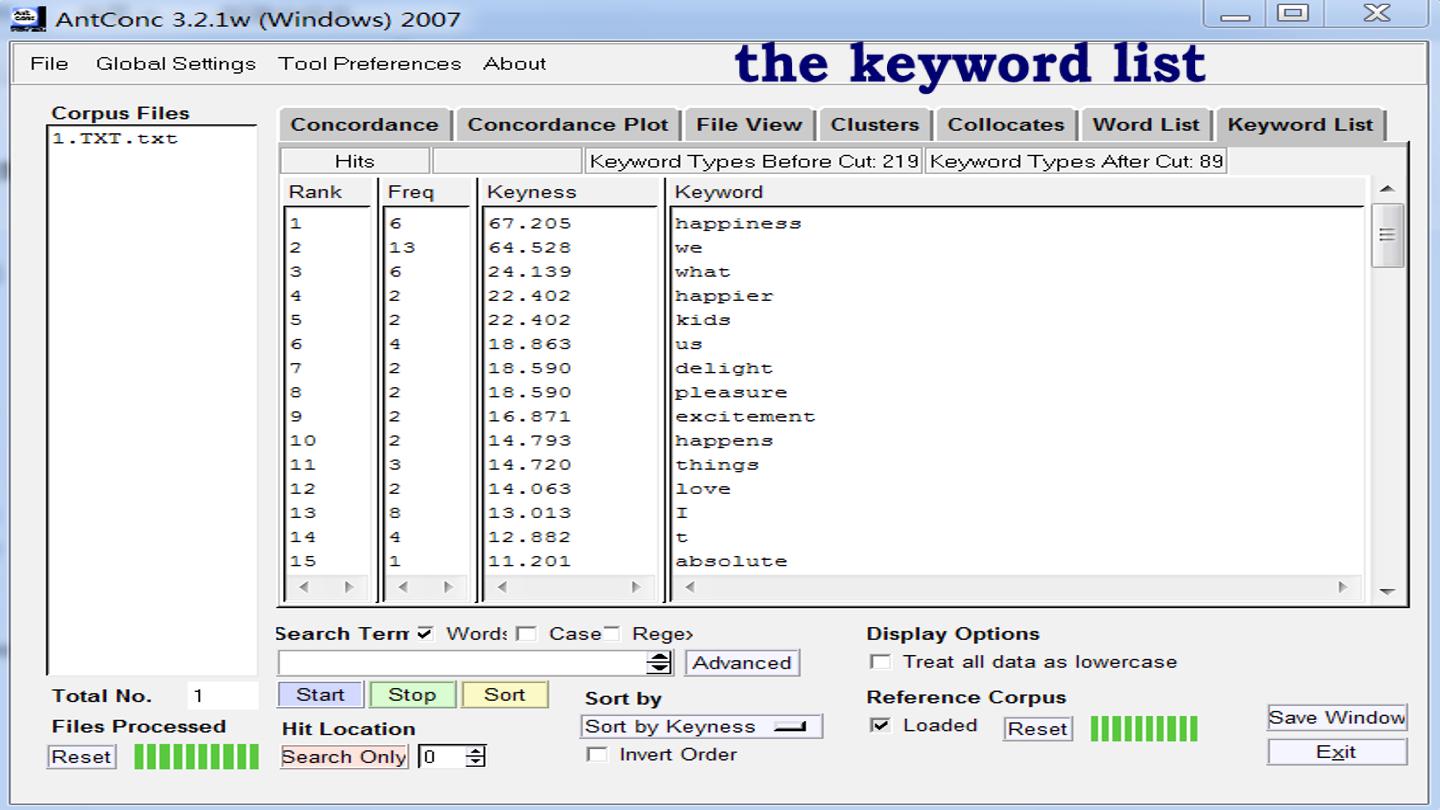Click the Start button

coord(320,694)
